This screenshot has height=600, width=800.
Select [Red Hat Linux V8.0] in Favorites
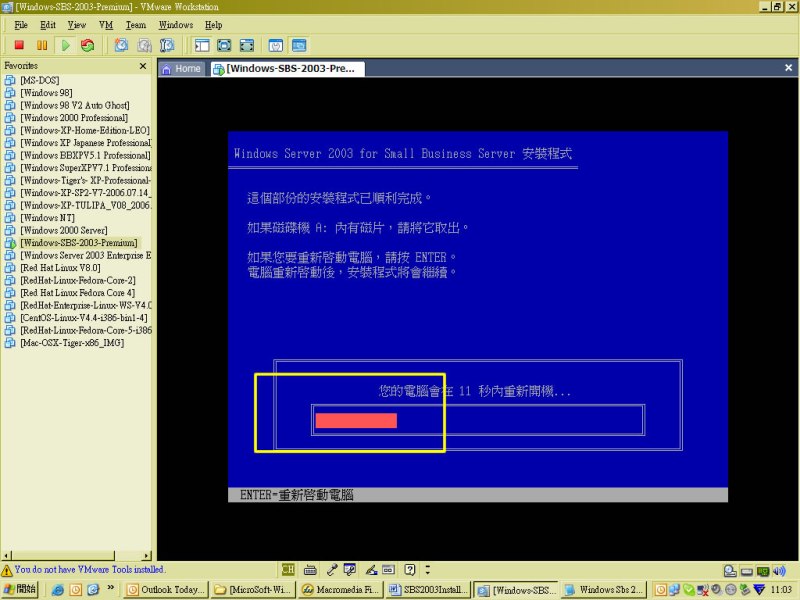click(60, 268)
